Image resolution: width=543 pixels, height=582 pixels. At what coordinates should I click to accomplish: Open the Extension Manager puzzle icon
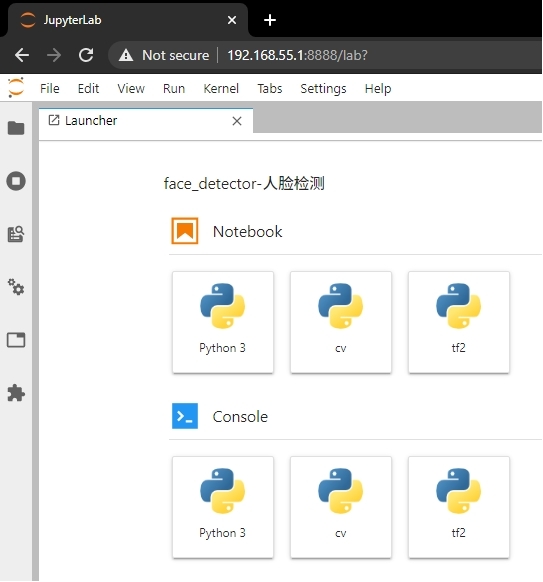(x=16, y=393)
